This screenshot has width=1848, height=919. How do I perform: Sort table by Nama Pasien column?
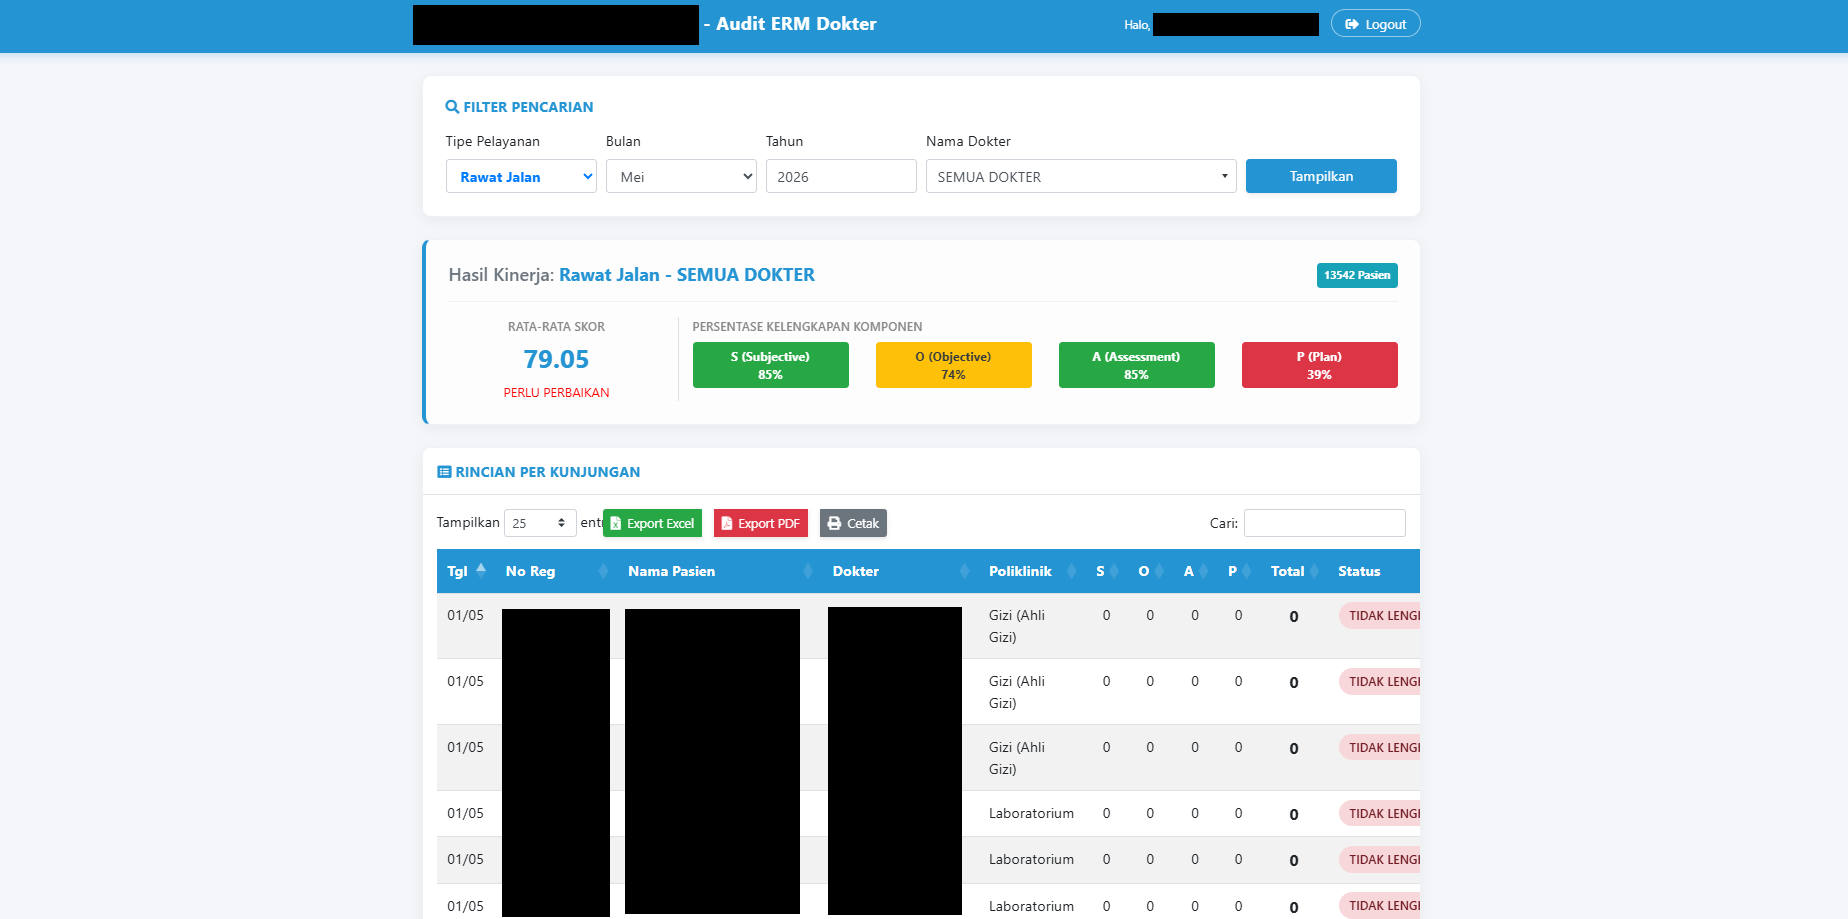pyautogui.click(x=720, y=571)
